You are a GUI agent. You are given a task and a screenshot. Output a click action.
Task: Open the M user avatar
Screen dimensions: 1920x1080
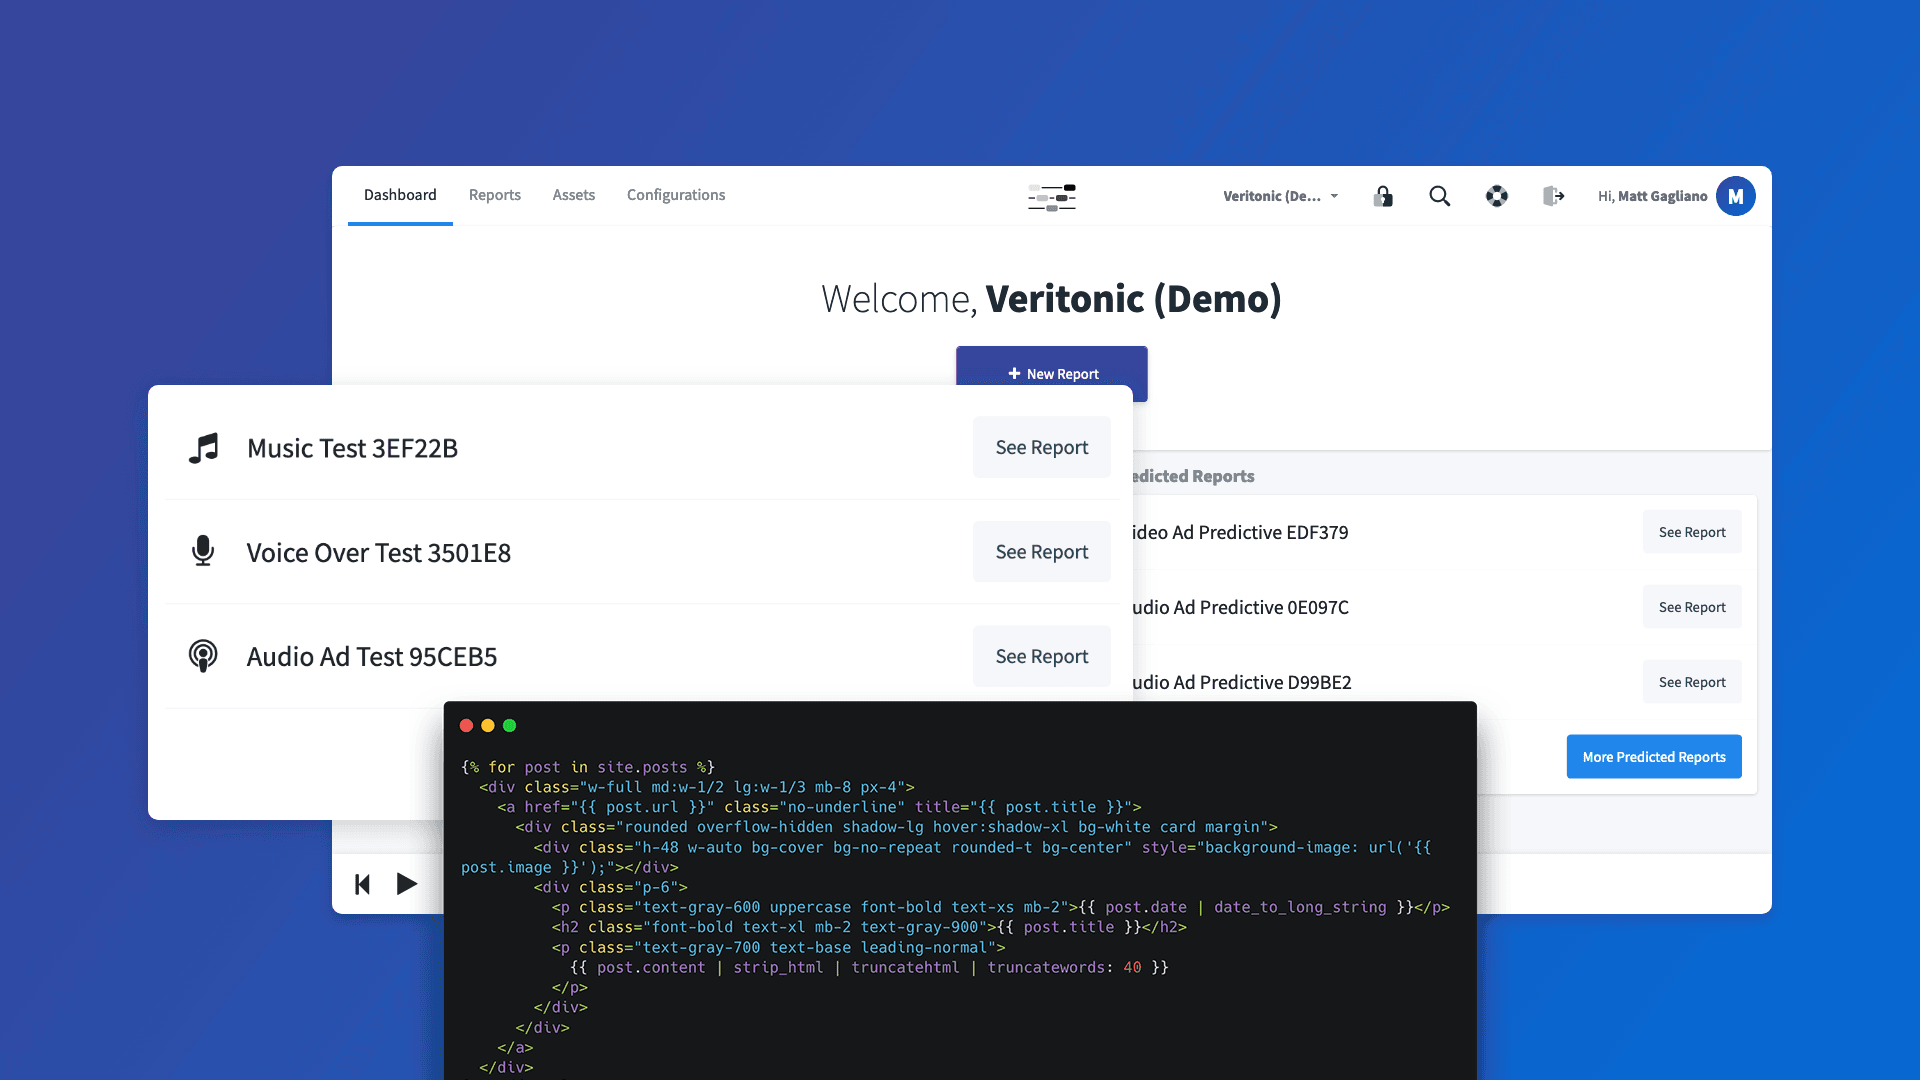point(1736,196)
